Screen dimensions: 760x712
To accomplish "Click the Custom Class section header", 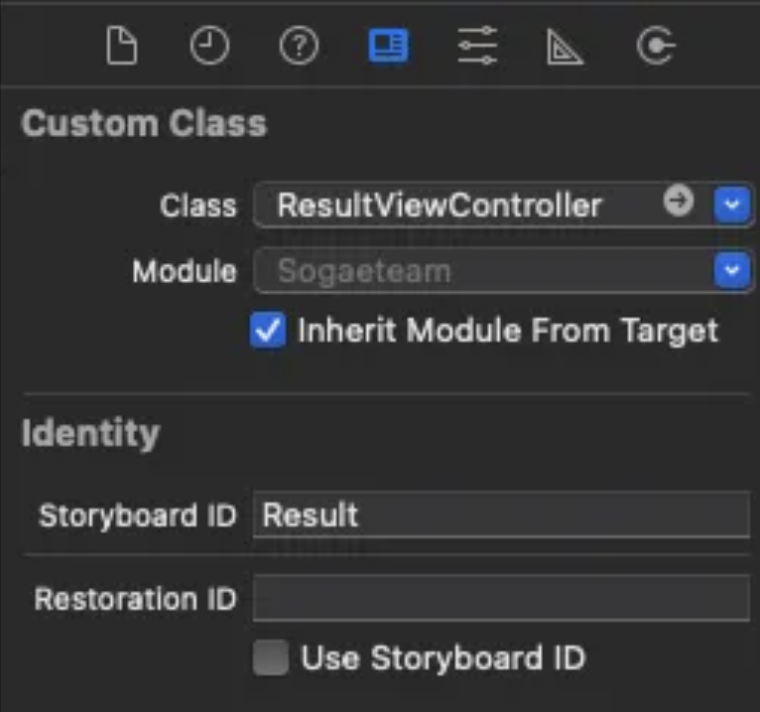I will 144,123.
